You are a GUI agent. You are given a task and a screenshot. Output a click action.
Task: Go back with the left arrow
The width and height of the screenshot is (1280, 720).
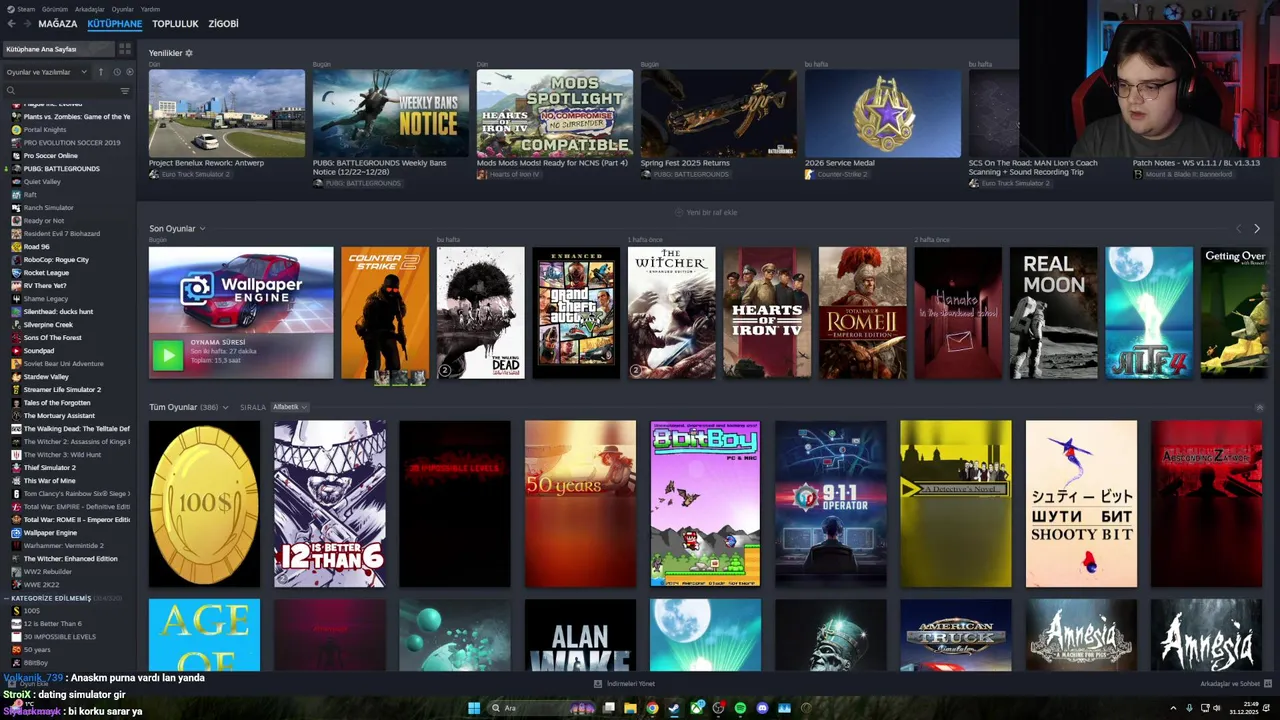[x=11, y=24]
